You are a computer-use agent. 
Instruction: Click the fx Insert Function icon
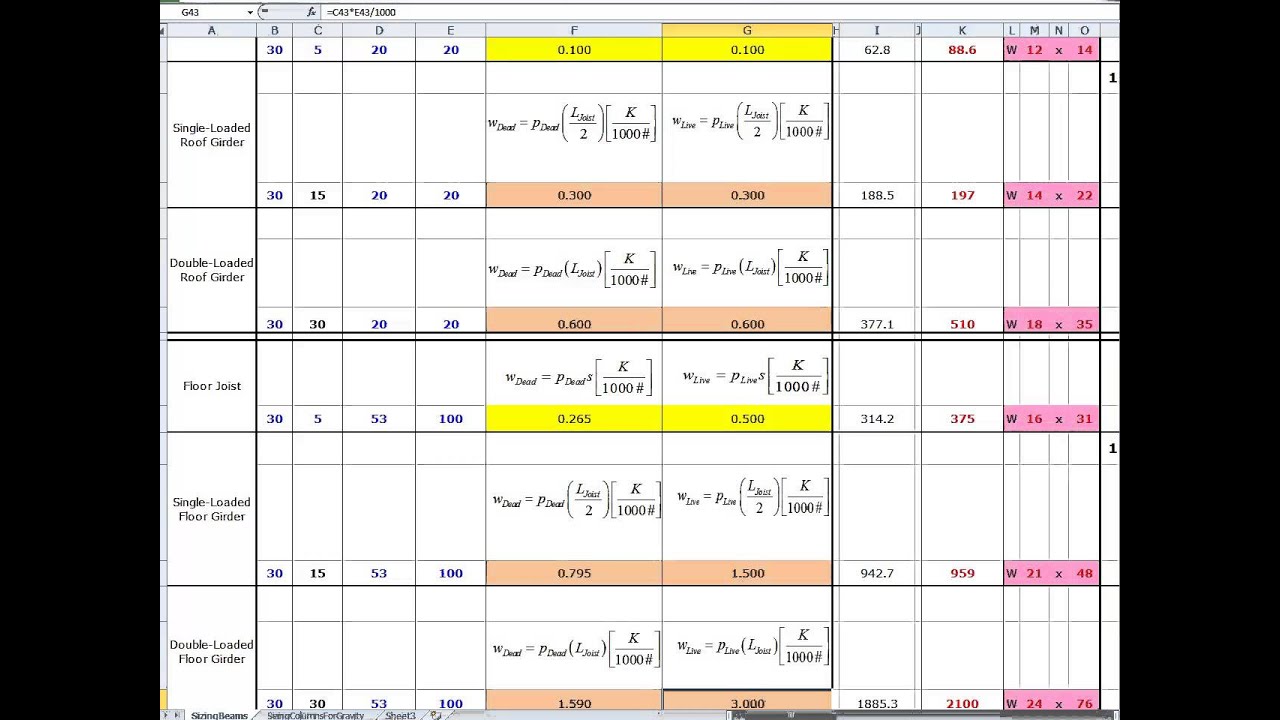click(x=312, y=12)
